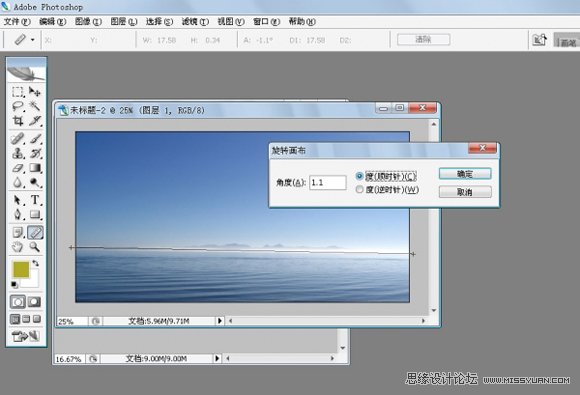Select the History Brush tool
Screen dimensions: 580x395
[35, 153]
